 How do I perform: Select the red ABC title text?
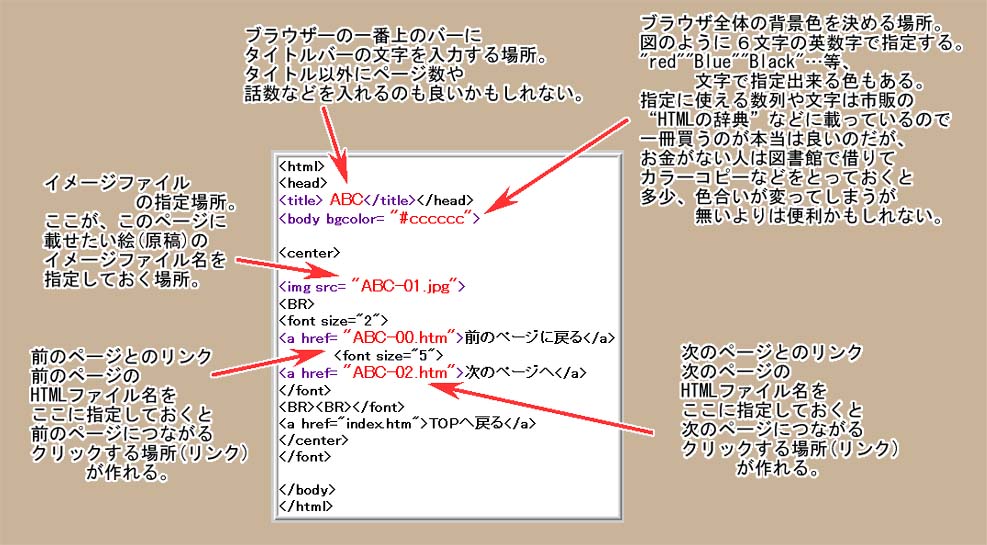pyautogui.click(x=346, y=199)
